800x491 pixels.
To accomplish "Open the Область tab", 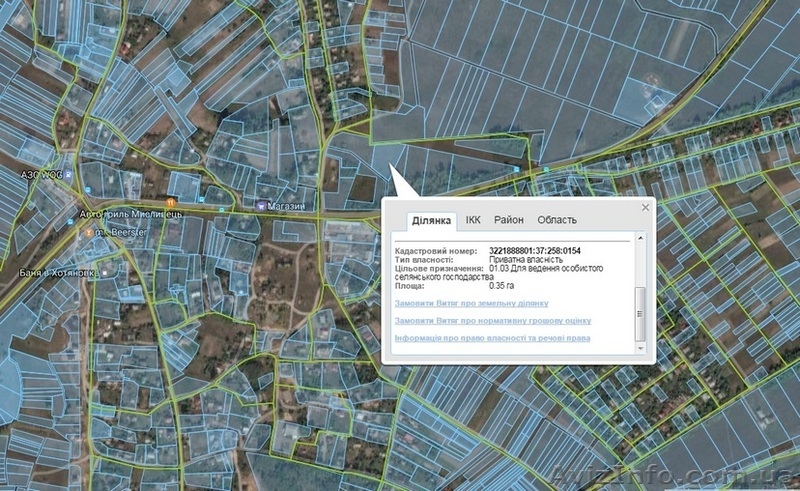I will coord(556,220).
